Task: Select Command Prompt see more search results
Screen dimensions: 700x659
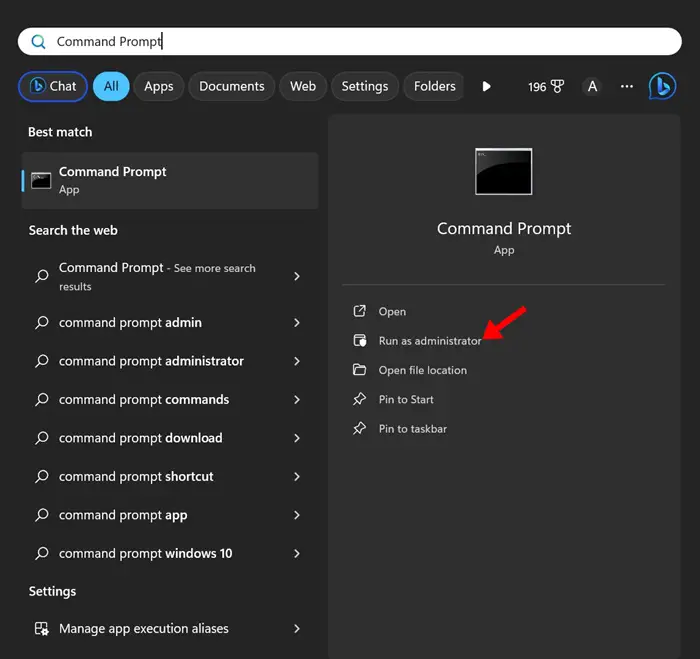Action: (170, 276)
